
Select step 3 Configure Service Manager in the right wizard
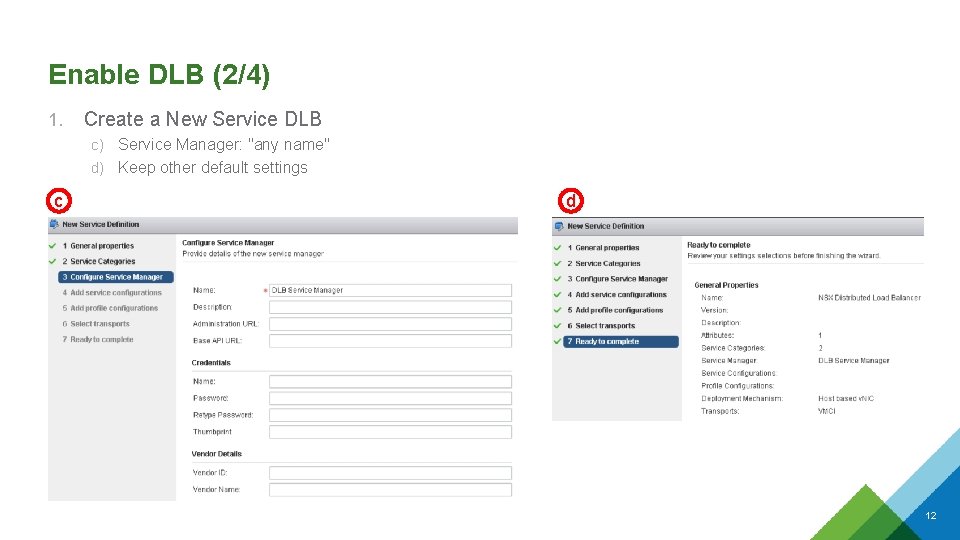[617, 279]
